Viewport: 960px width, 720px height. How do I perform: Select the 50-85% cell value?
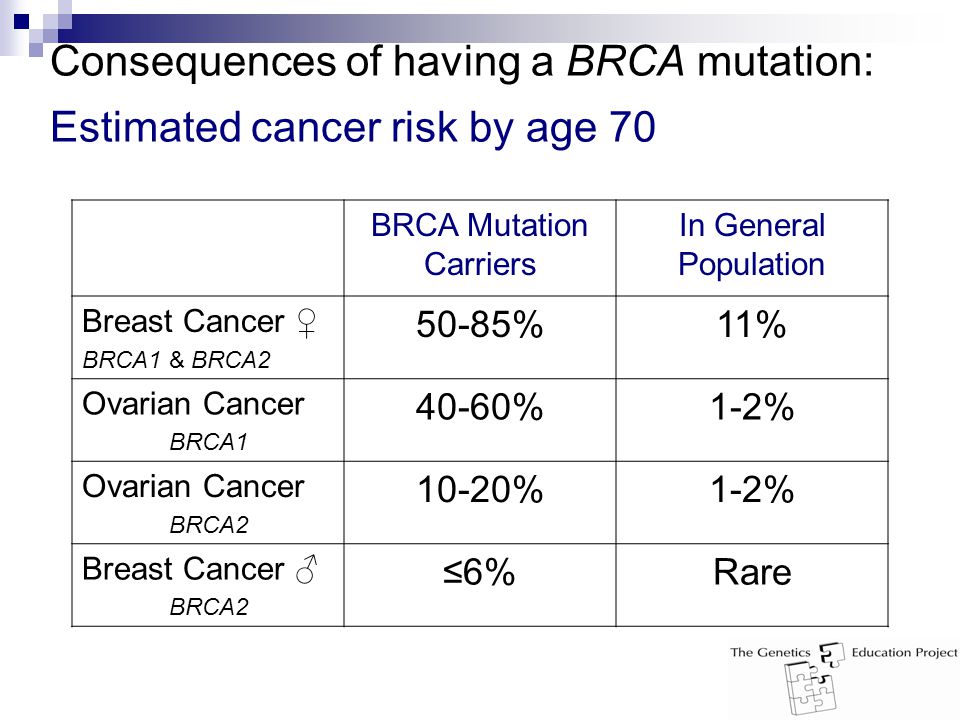pyautogui.click(x=479, y=324)
